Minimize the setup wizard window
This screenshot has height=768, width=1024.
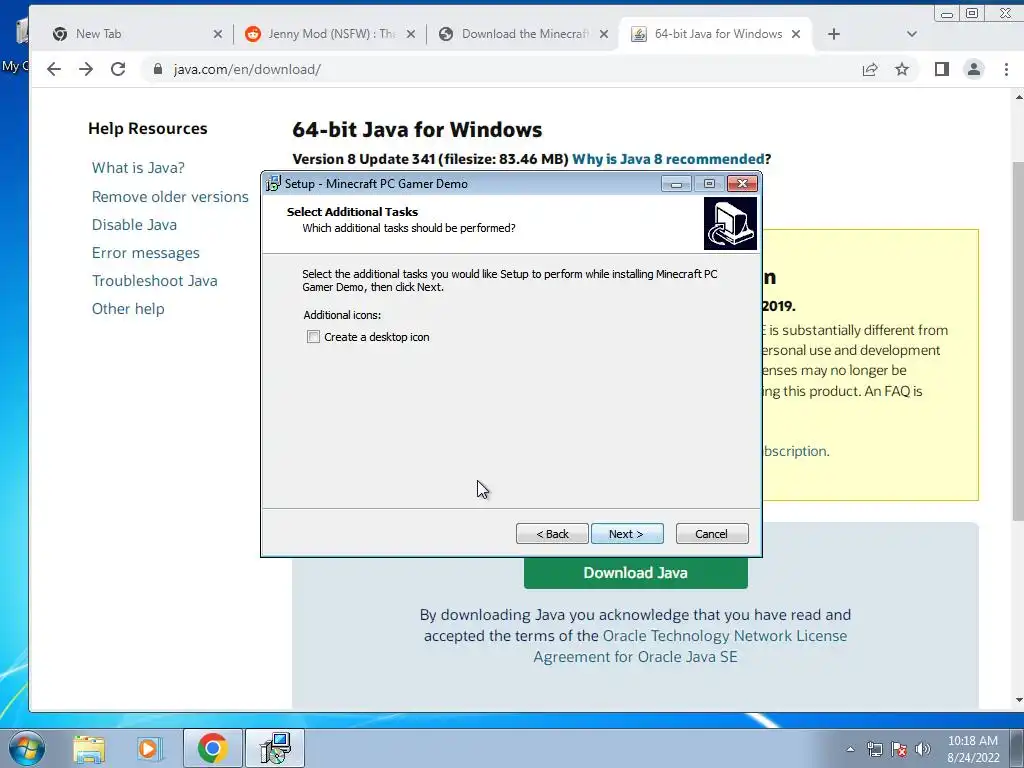coord(676,184)
